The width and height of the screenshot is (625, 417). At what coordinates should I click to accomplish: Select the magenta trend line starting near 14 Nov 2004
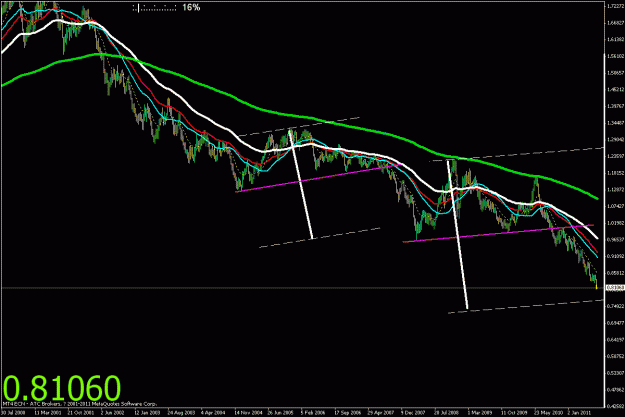click(318, 178)
